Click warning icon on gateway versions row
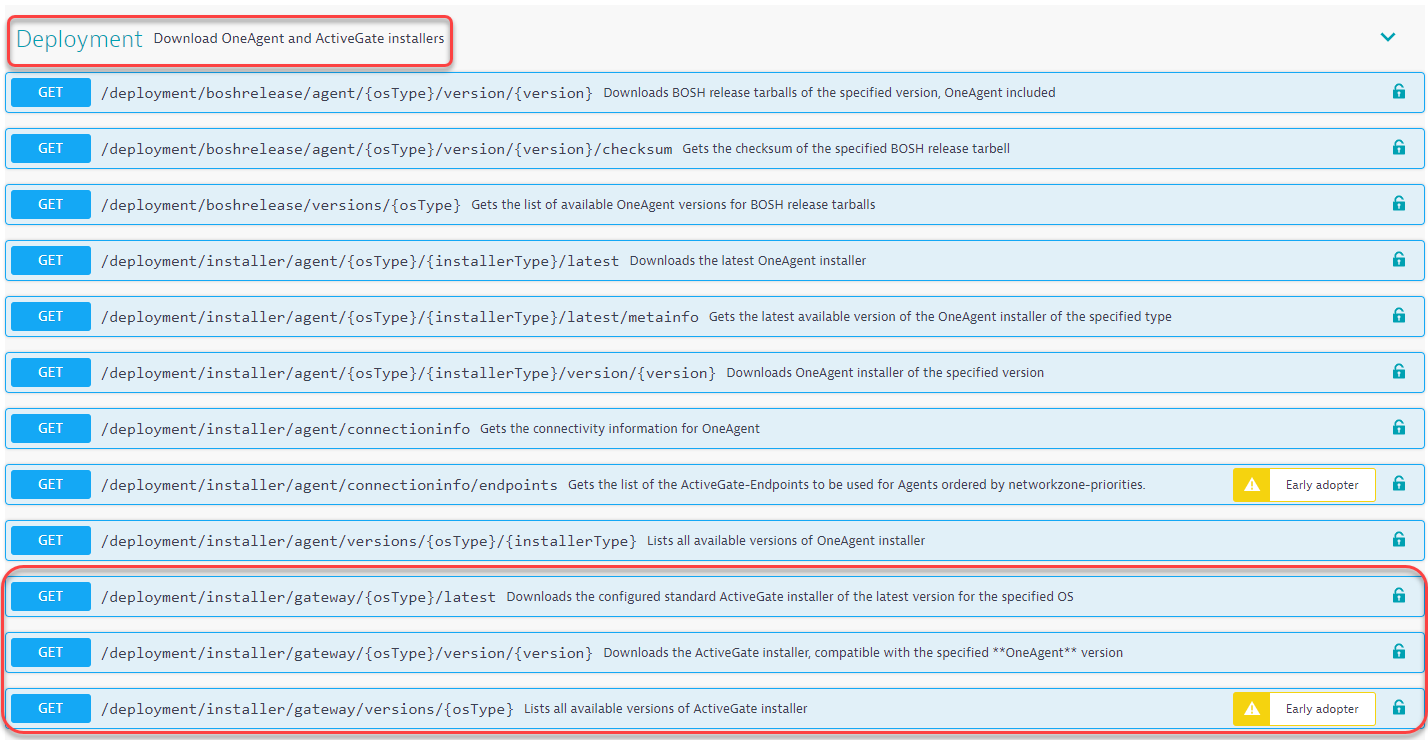 click(1251, 709)
